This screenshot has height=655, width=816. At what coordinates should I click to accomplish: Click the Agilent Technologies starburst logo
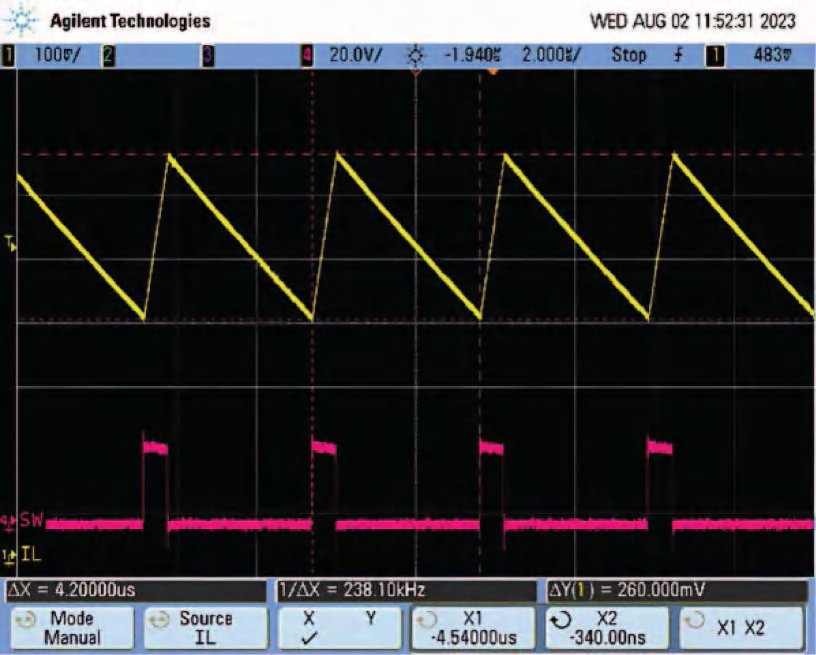pyautogui.click(x=21, y=21)
